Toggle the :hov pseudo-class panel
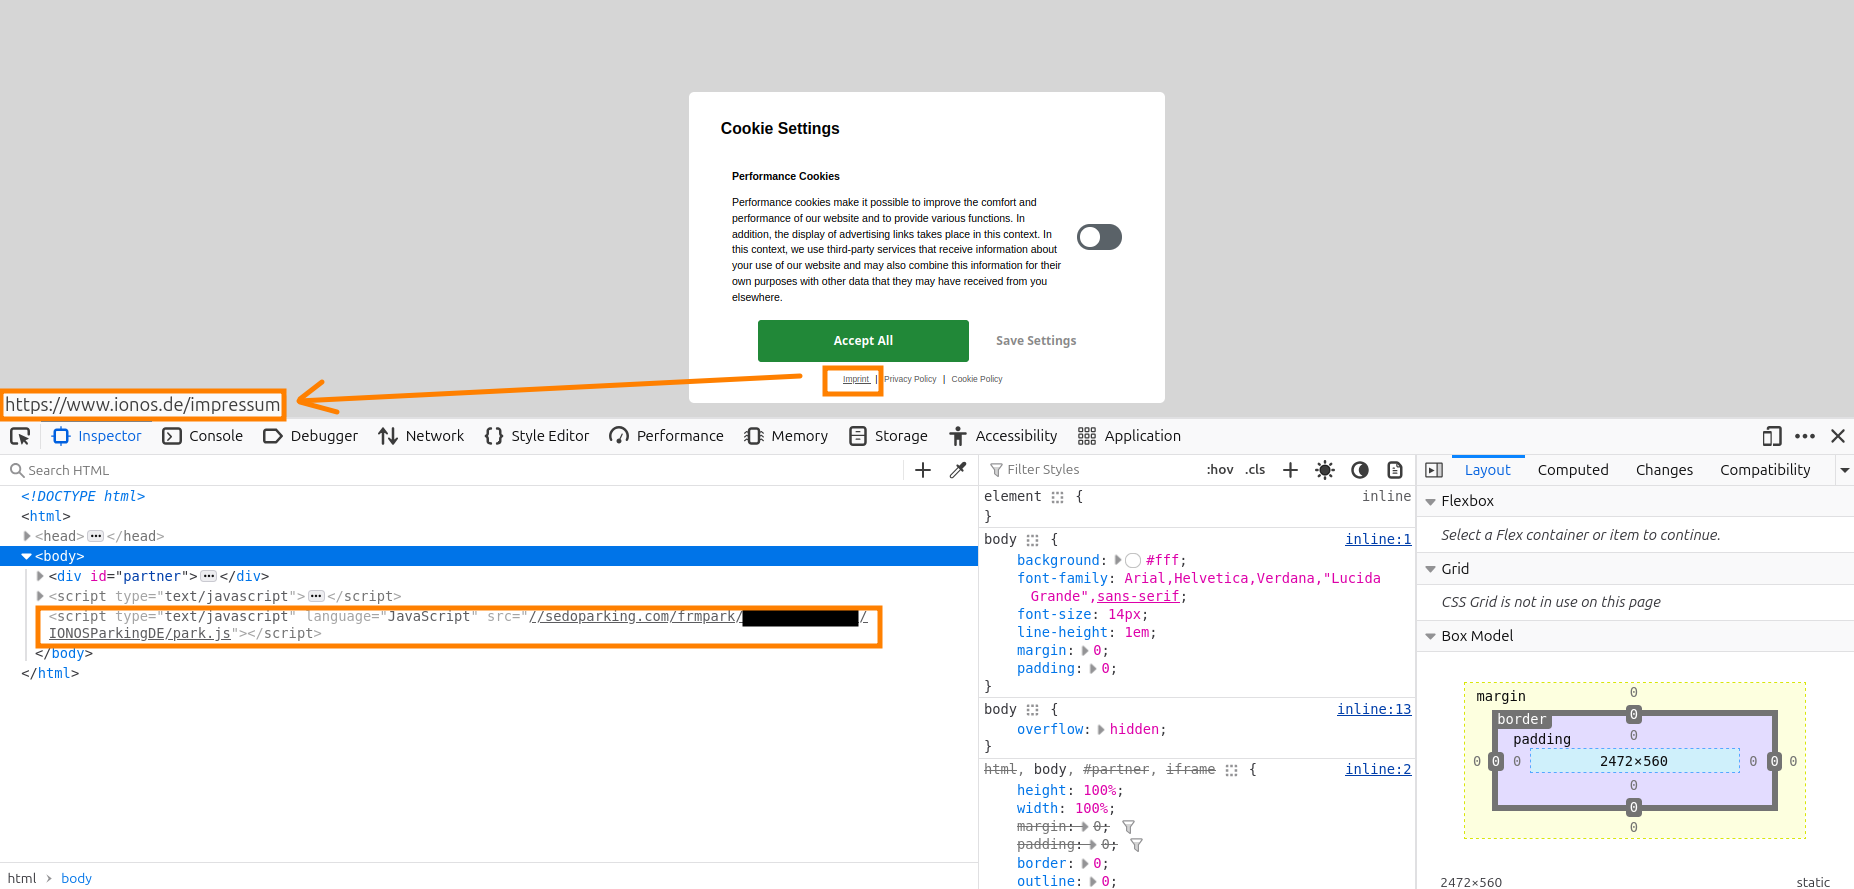Image resolution: width=1854 pixels, height=889 pixels. 1220,470
